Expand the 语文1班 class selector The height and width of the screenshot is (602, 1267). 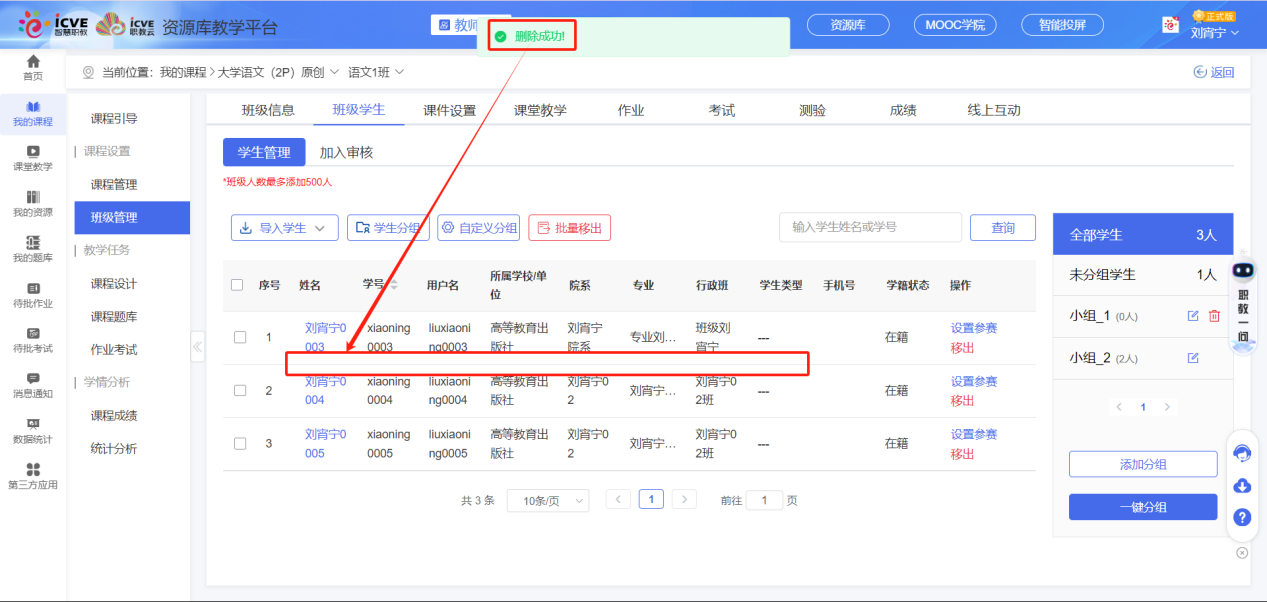pos(376,72)
